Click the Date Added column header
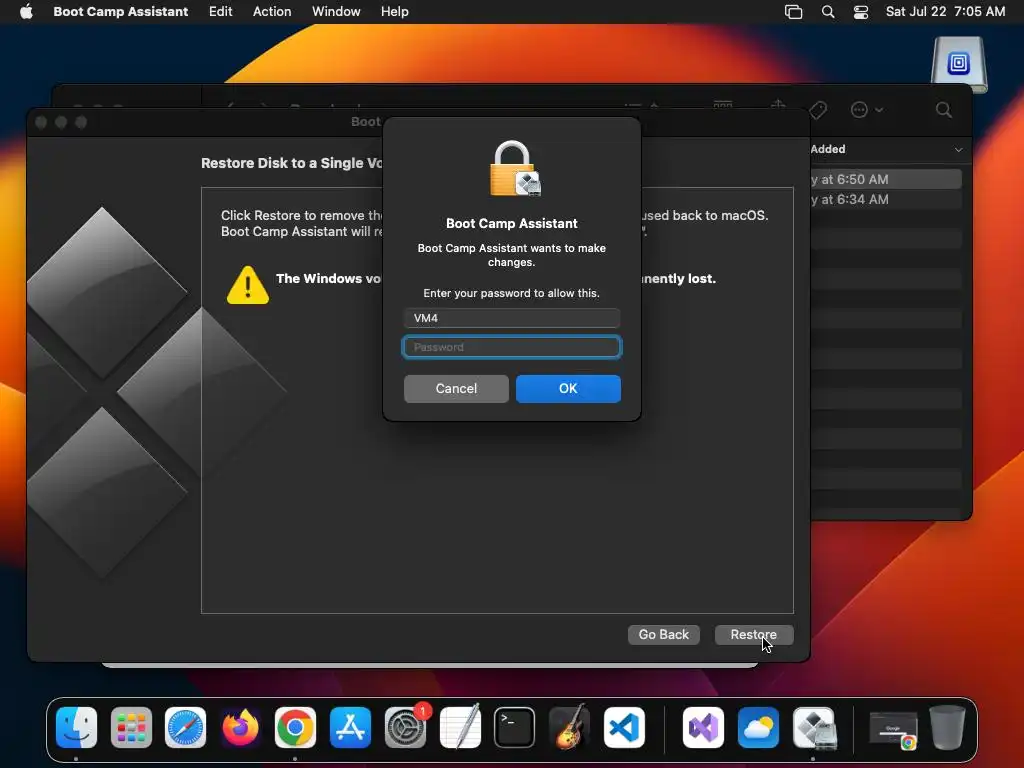 [x=827, y=149]
